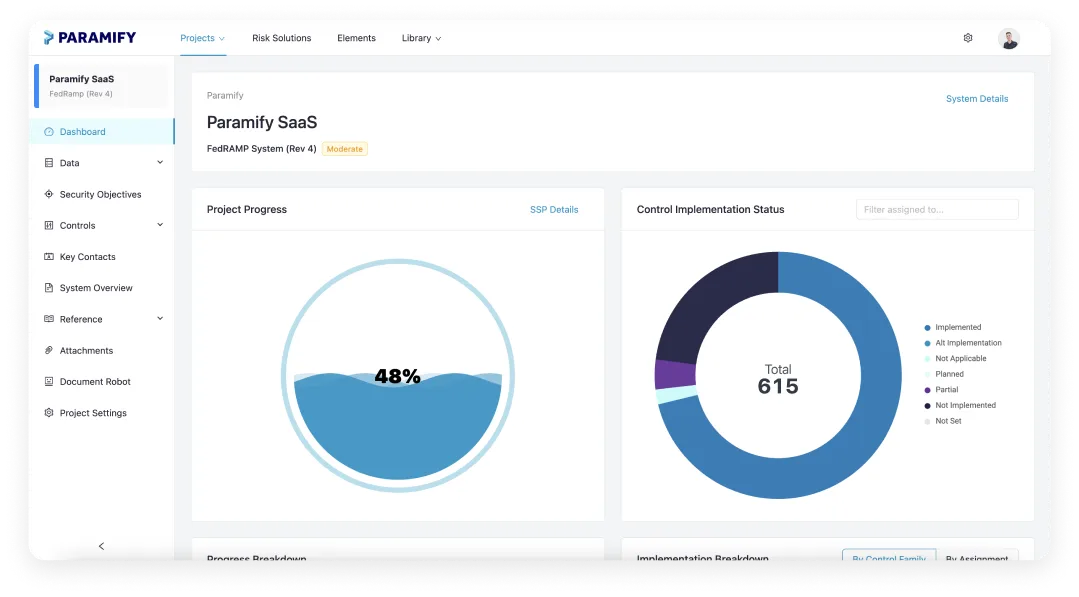Open the application settings gear near the avatar
1079x597 pixels.
click(x=967, y=37)
